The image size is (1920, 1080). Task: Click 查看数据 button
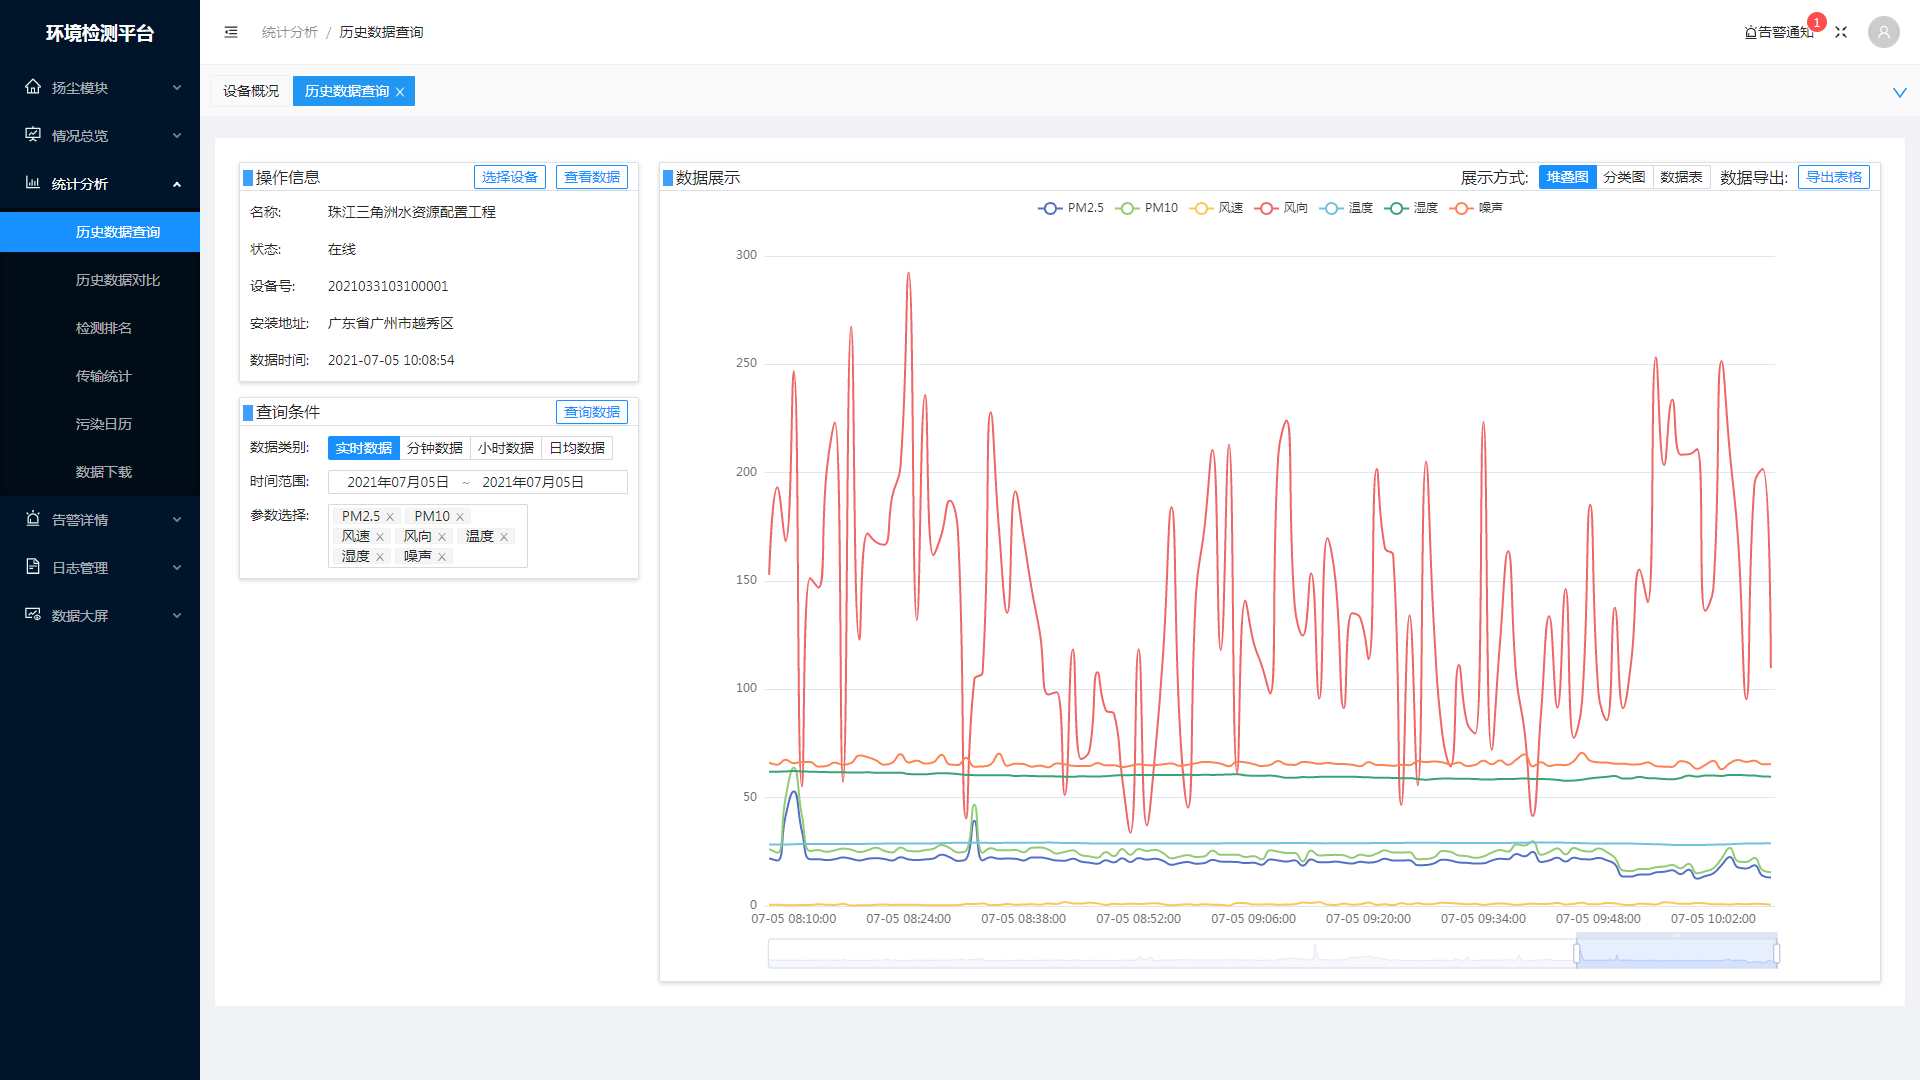click(592, 177)
